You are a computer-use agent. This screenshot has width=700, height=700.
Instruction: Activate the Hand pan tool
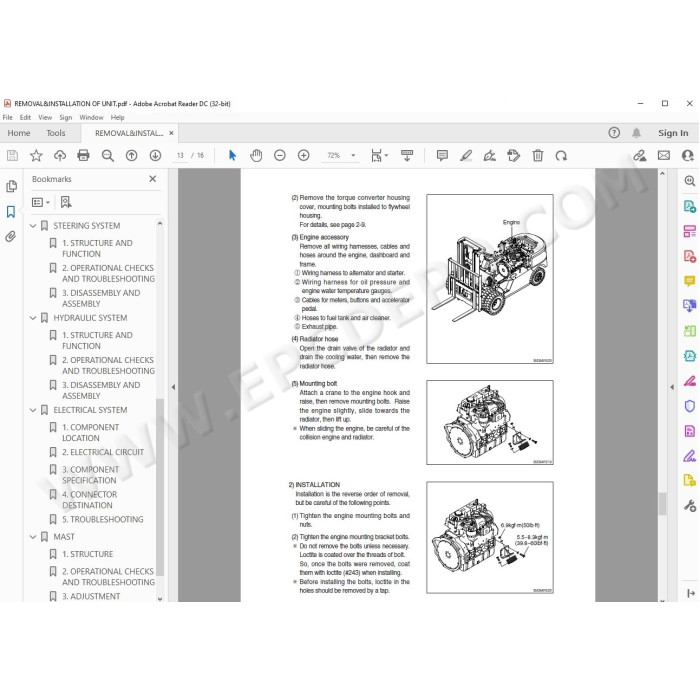point(256,155)
